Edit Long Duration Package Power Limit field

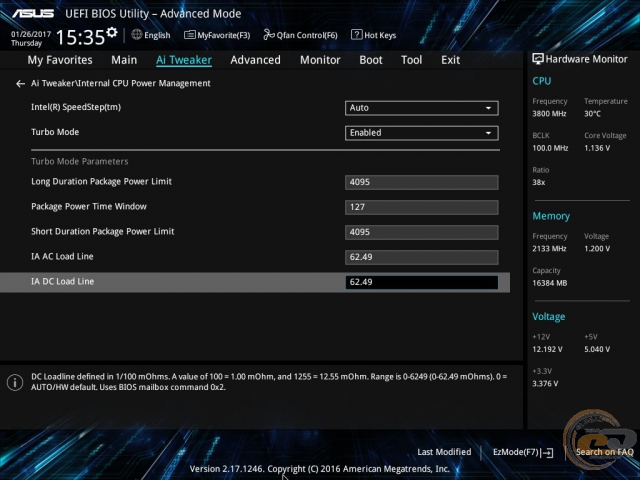[x=422, y=182]
